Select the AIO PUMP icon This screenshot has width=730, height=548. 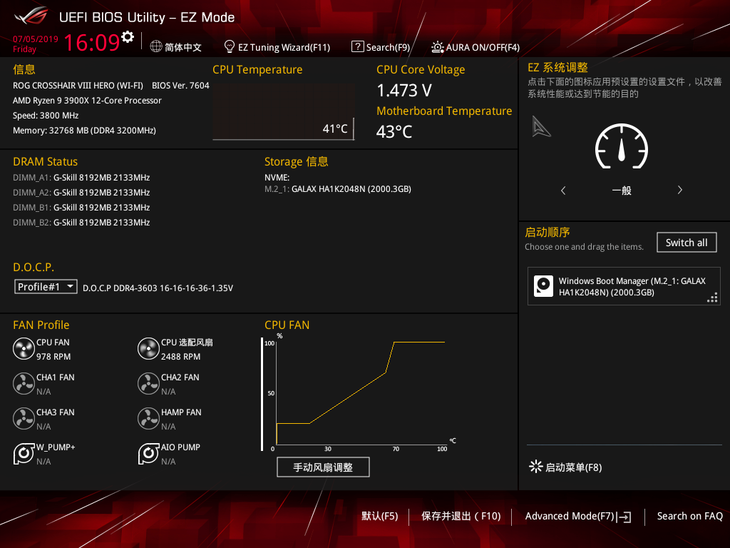(x=149, y=453)
